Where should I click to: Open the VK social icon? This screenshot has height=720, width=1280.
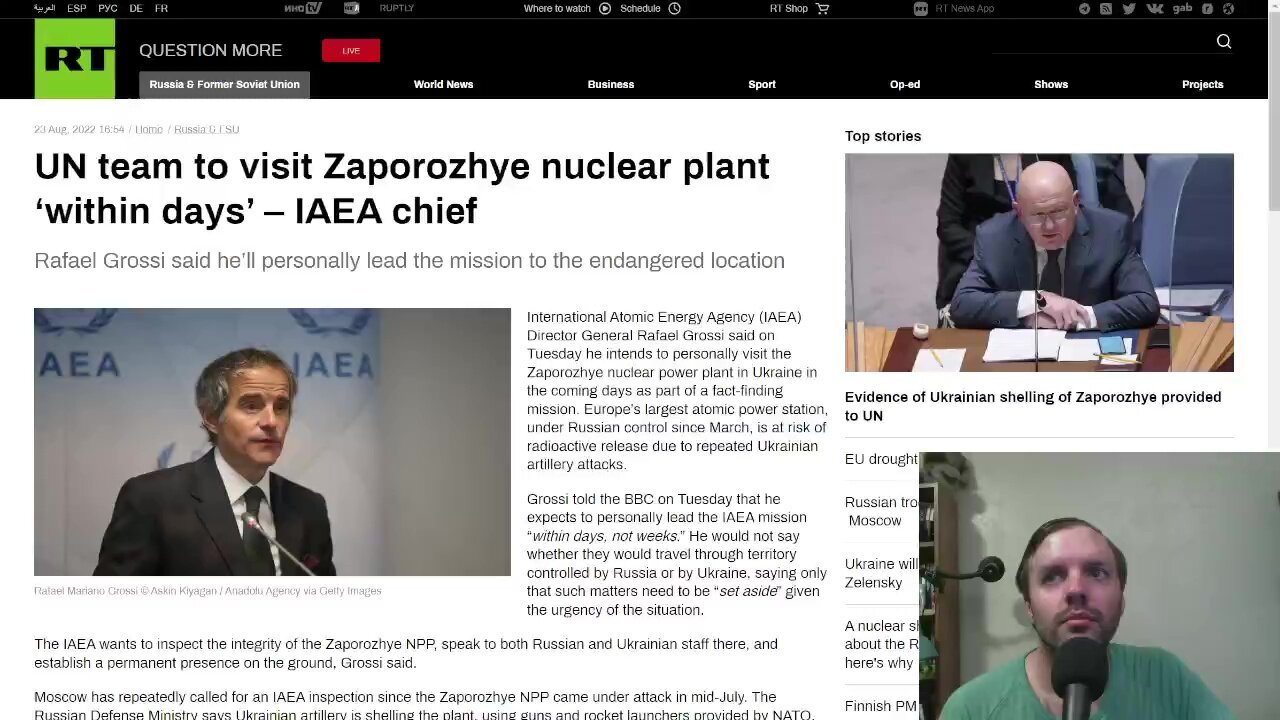[x=1155, y=8]
